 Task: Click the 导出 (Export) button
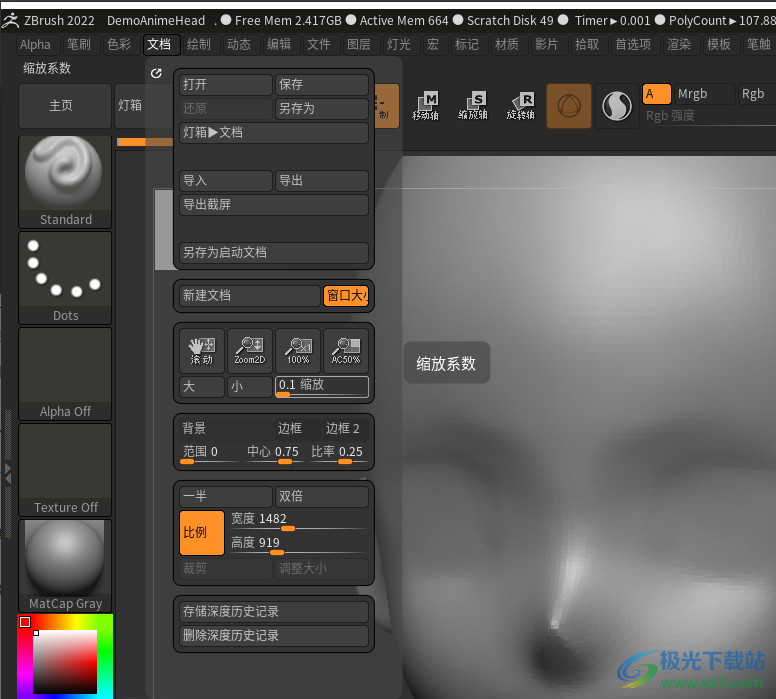point(322,180)
